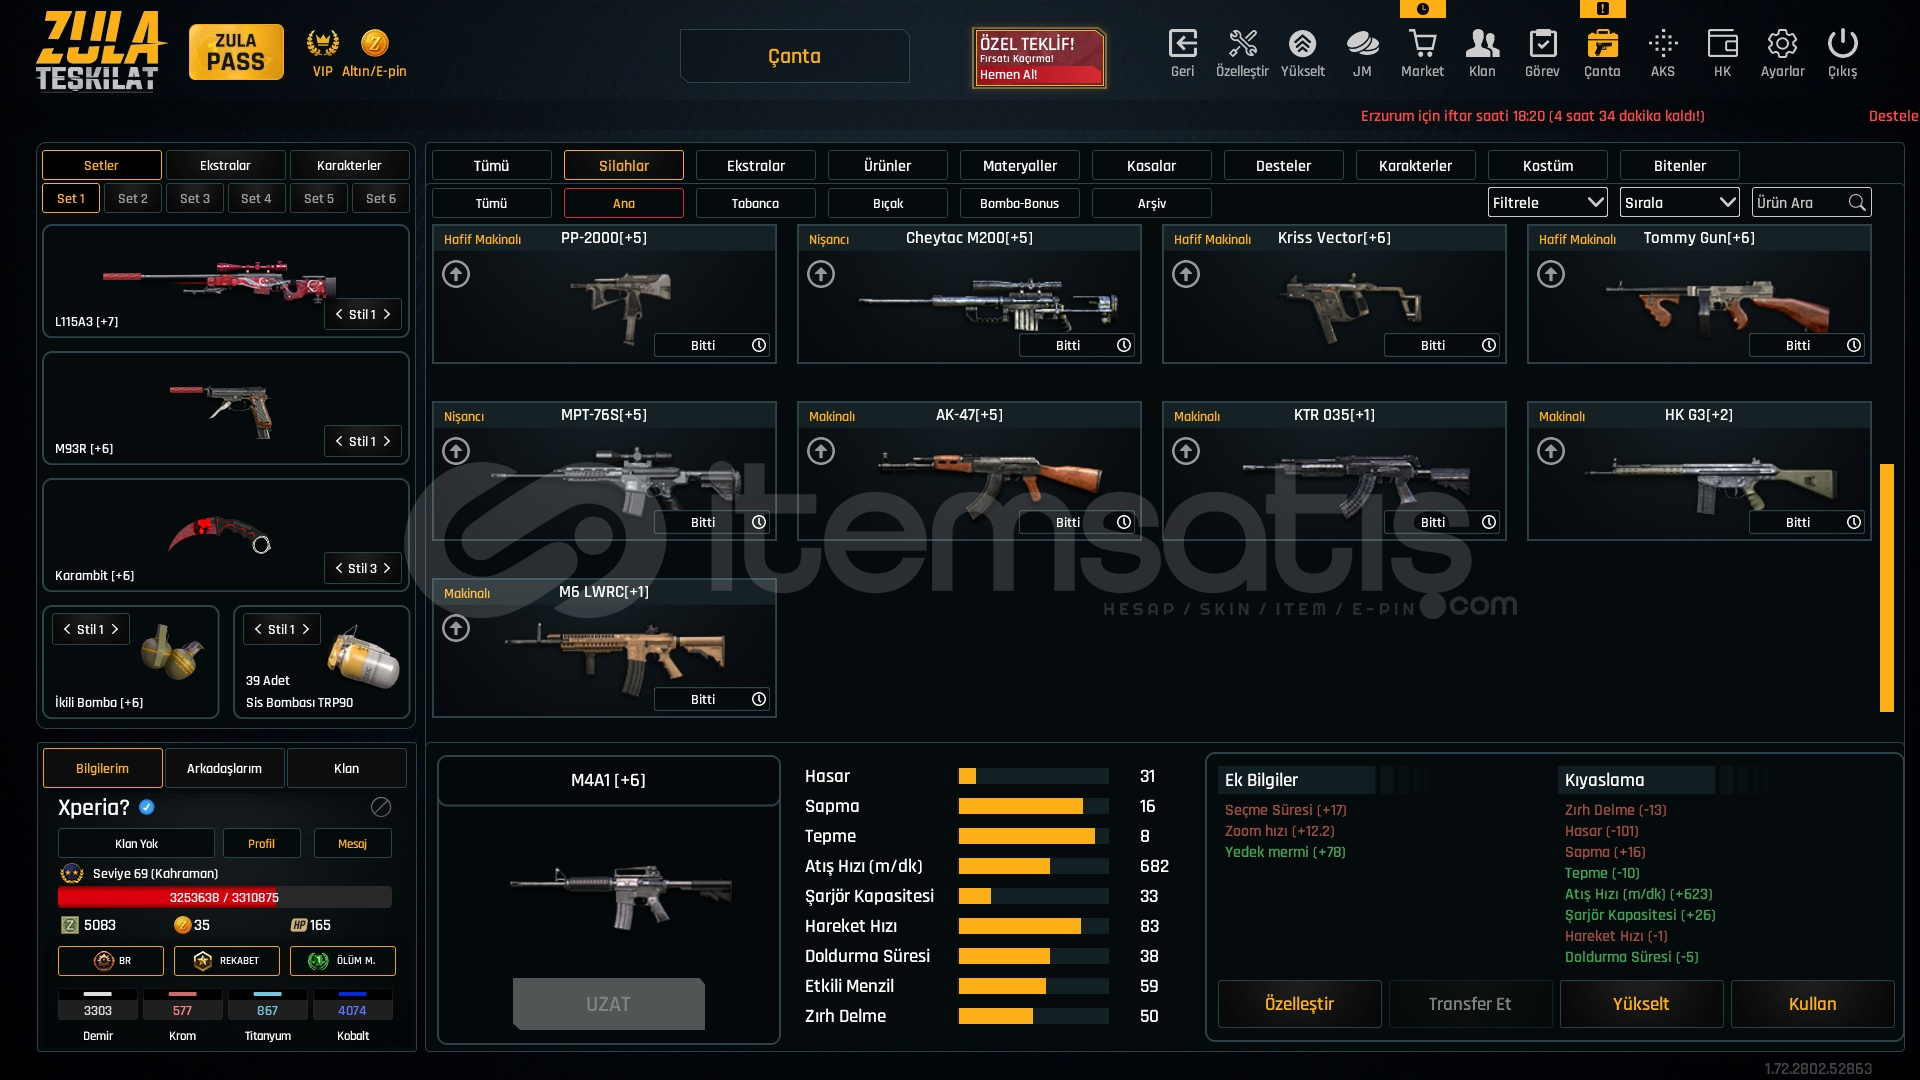Click next style arrow for L115A3
Screen dimensions: 1920x1080
click(387, 314)
